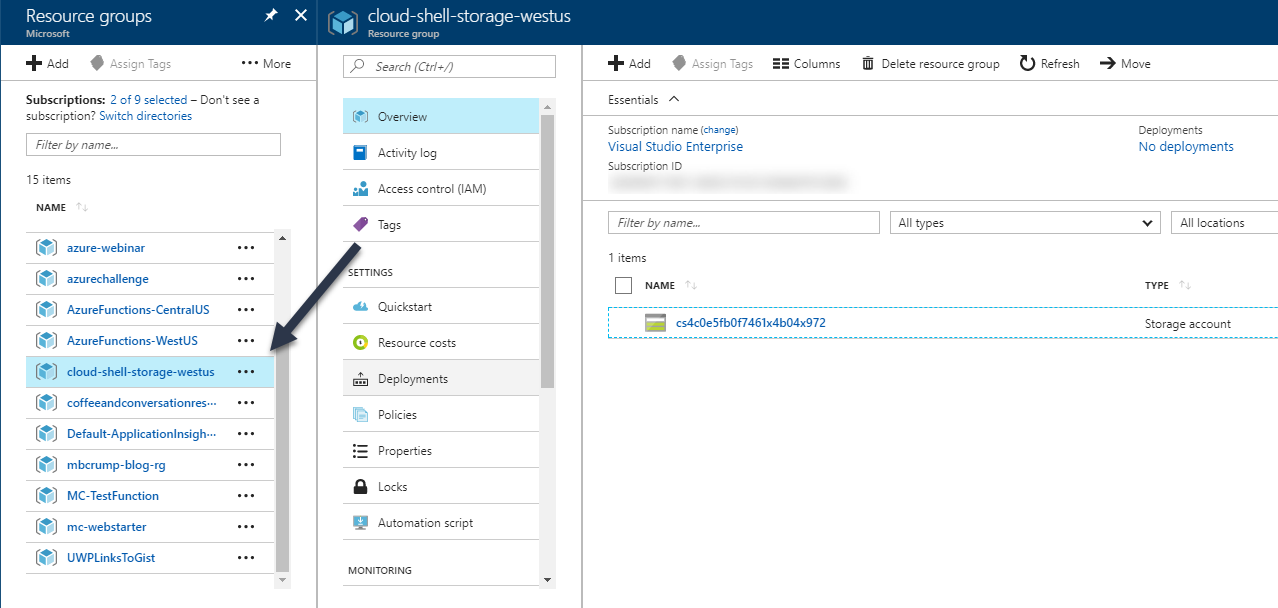Pin the Resource groups blade

[x=271, y=16]
